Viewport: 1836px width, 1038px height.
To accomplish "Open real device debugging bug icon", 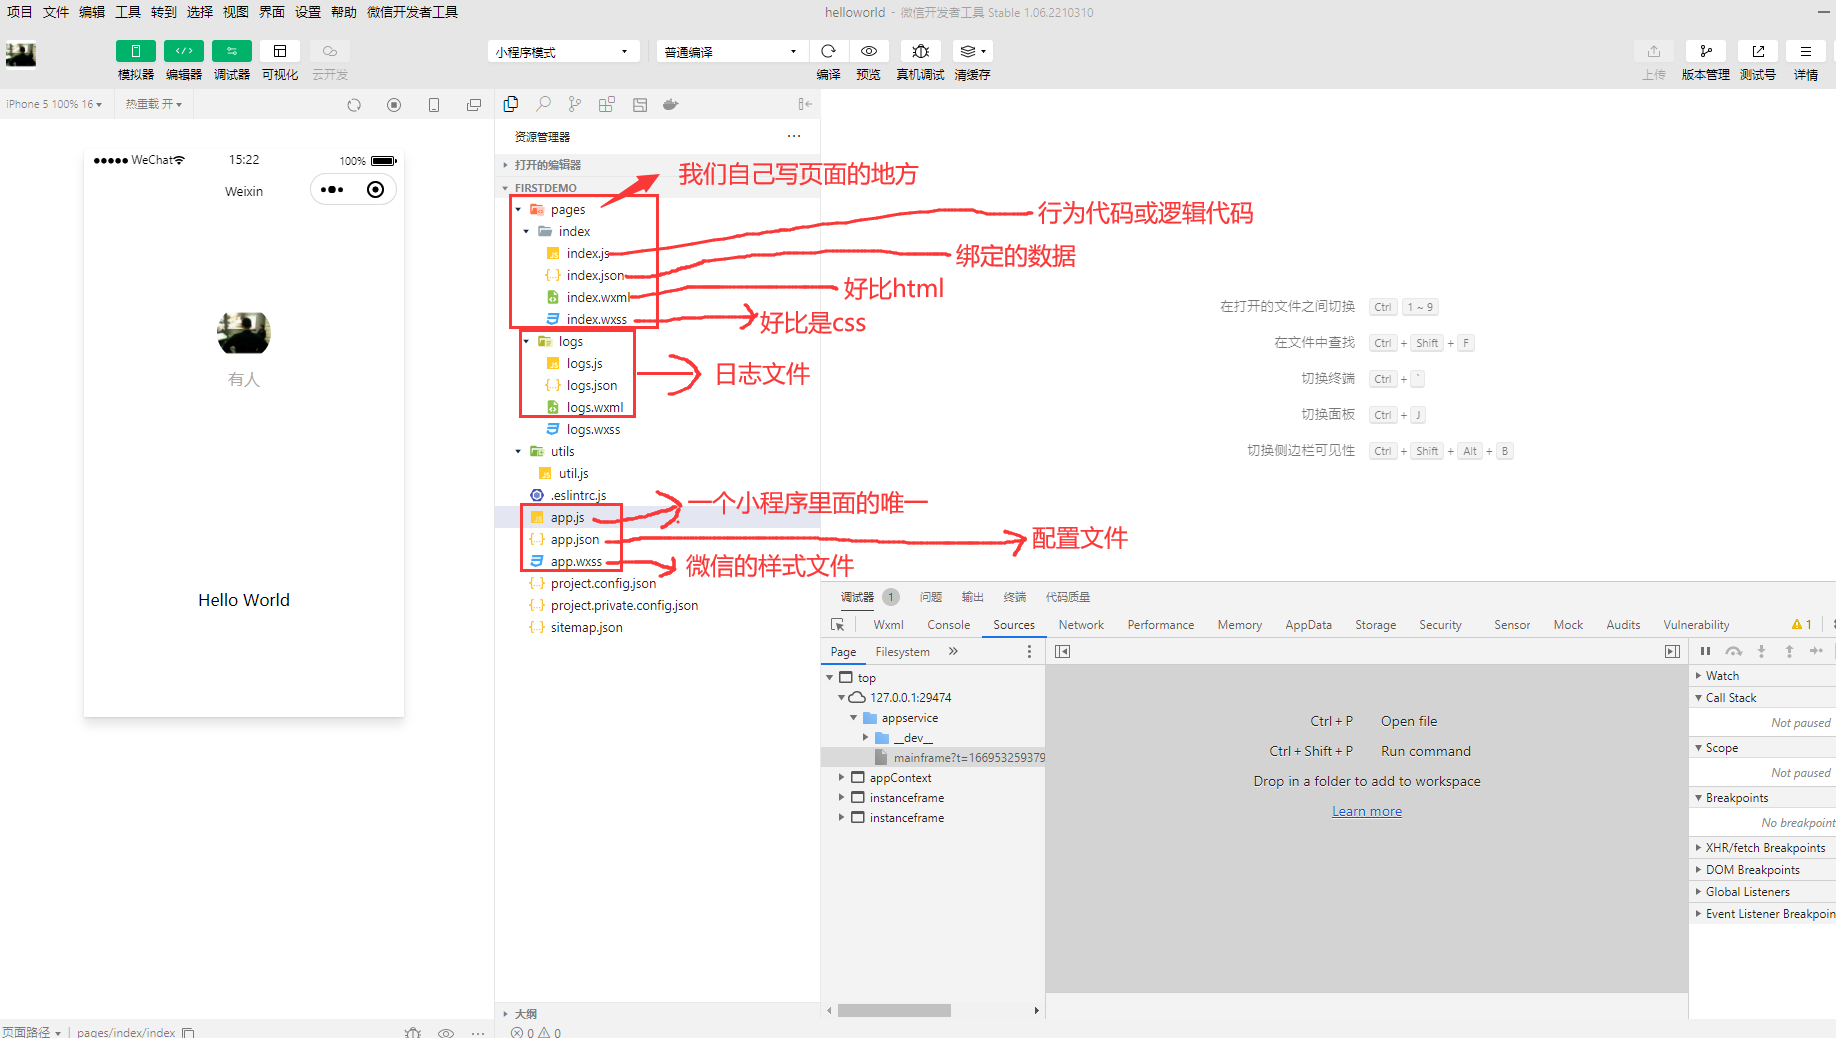I will pos(921,51).
